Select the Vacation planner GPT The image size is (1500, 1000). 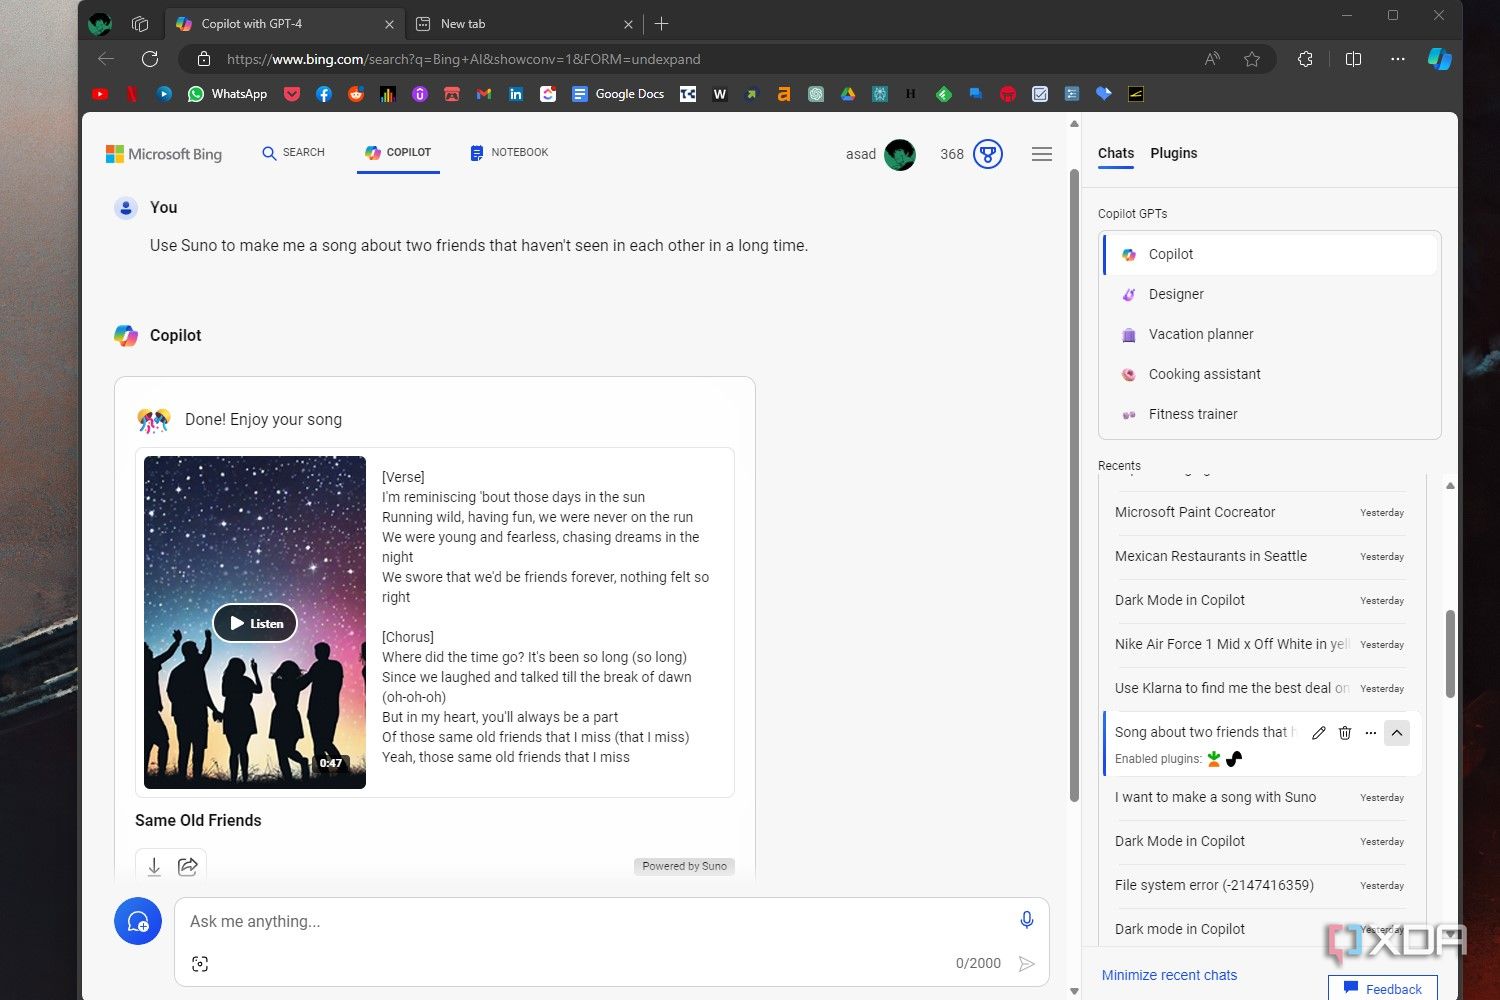coord(1270,334)
